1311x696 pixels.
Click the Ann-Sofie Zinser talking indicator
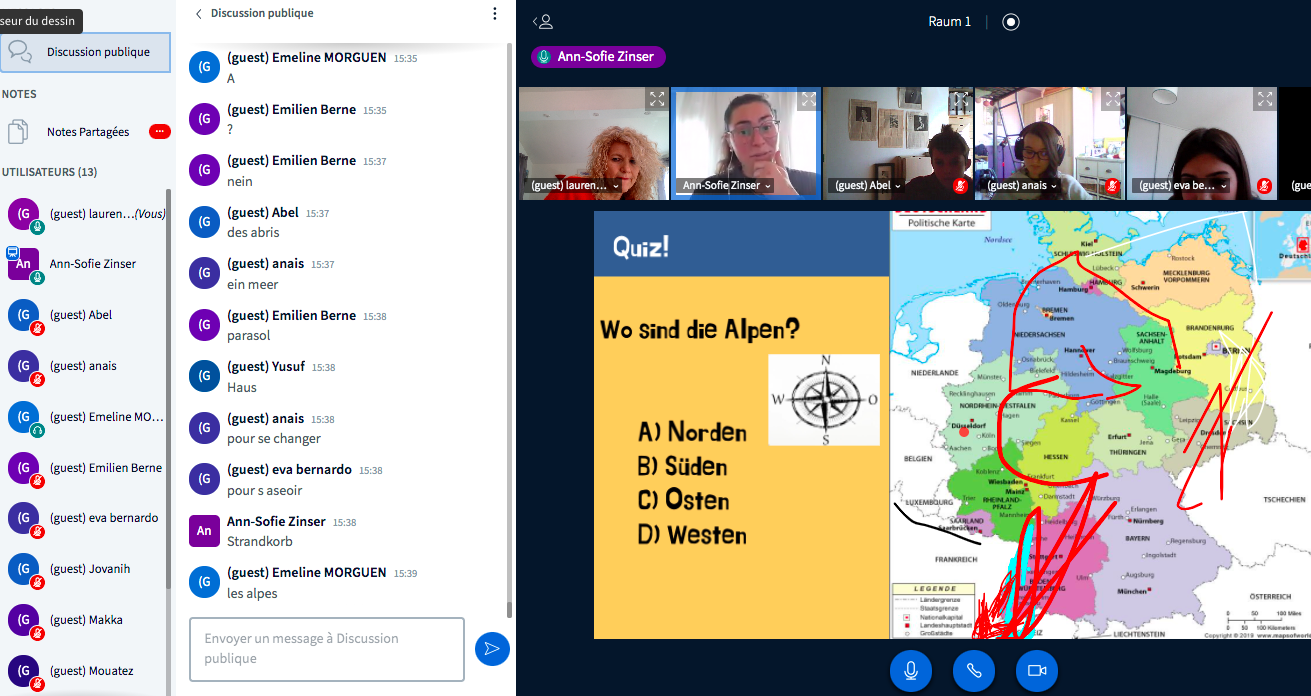598,57
